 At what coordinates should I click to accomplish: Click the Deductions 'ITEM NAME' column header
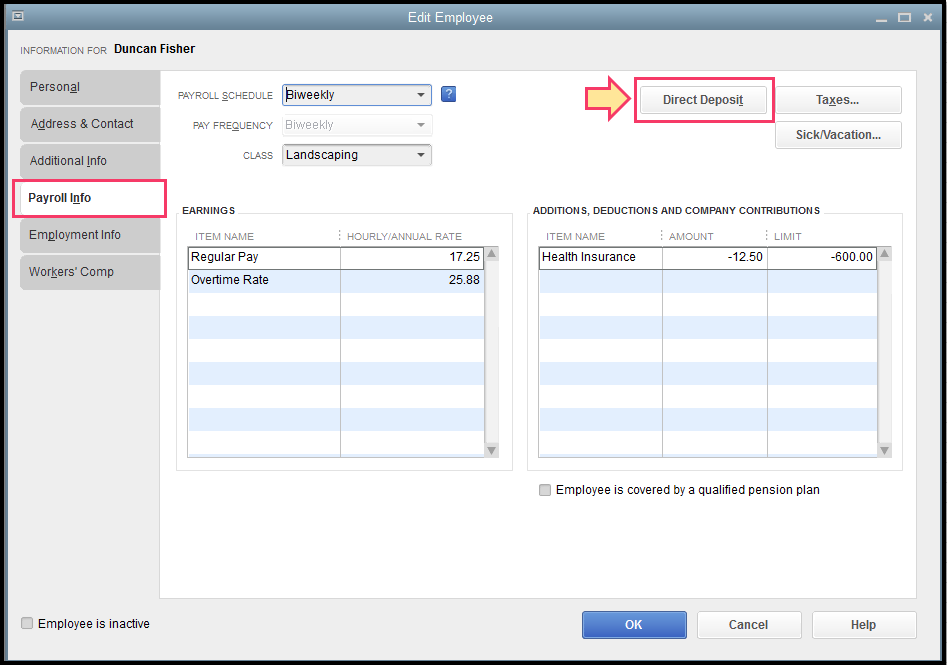[575, 237]
